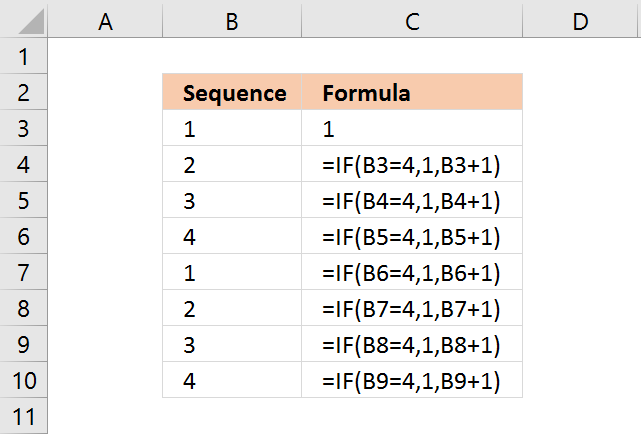This screenshot has height=434, width=641.
Task: Select column A header
Action: (x=105, y=21)
